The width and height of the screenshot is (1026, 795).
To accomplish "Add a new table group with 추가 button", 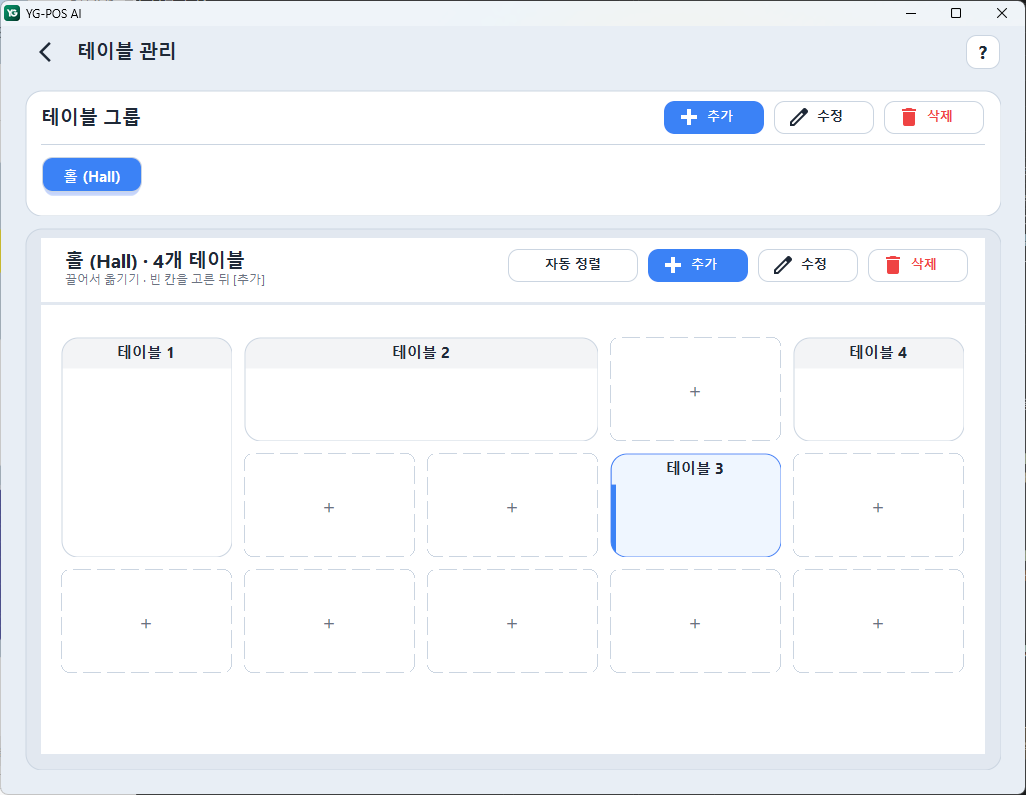I will click(x=713, y=117).
